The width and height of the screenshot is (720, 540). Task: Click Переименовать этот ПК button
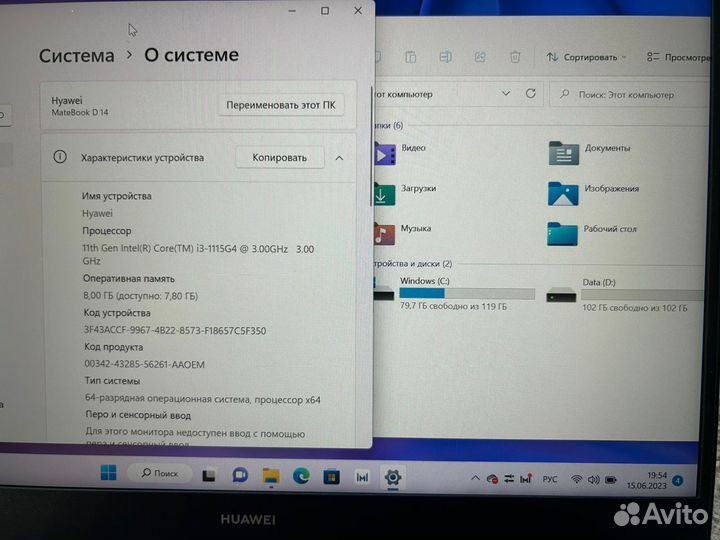(x=281, y=105)
